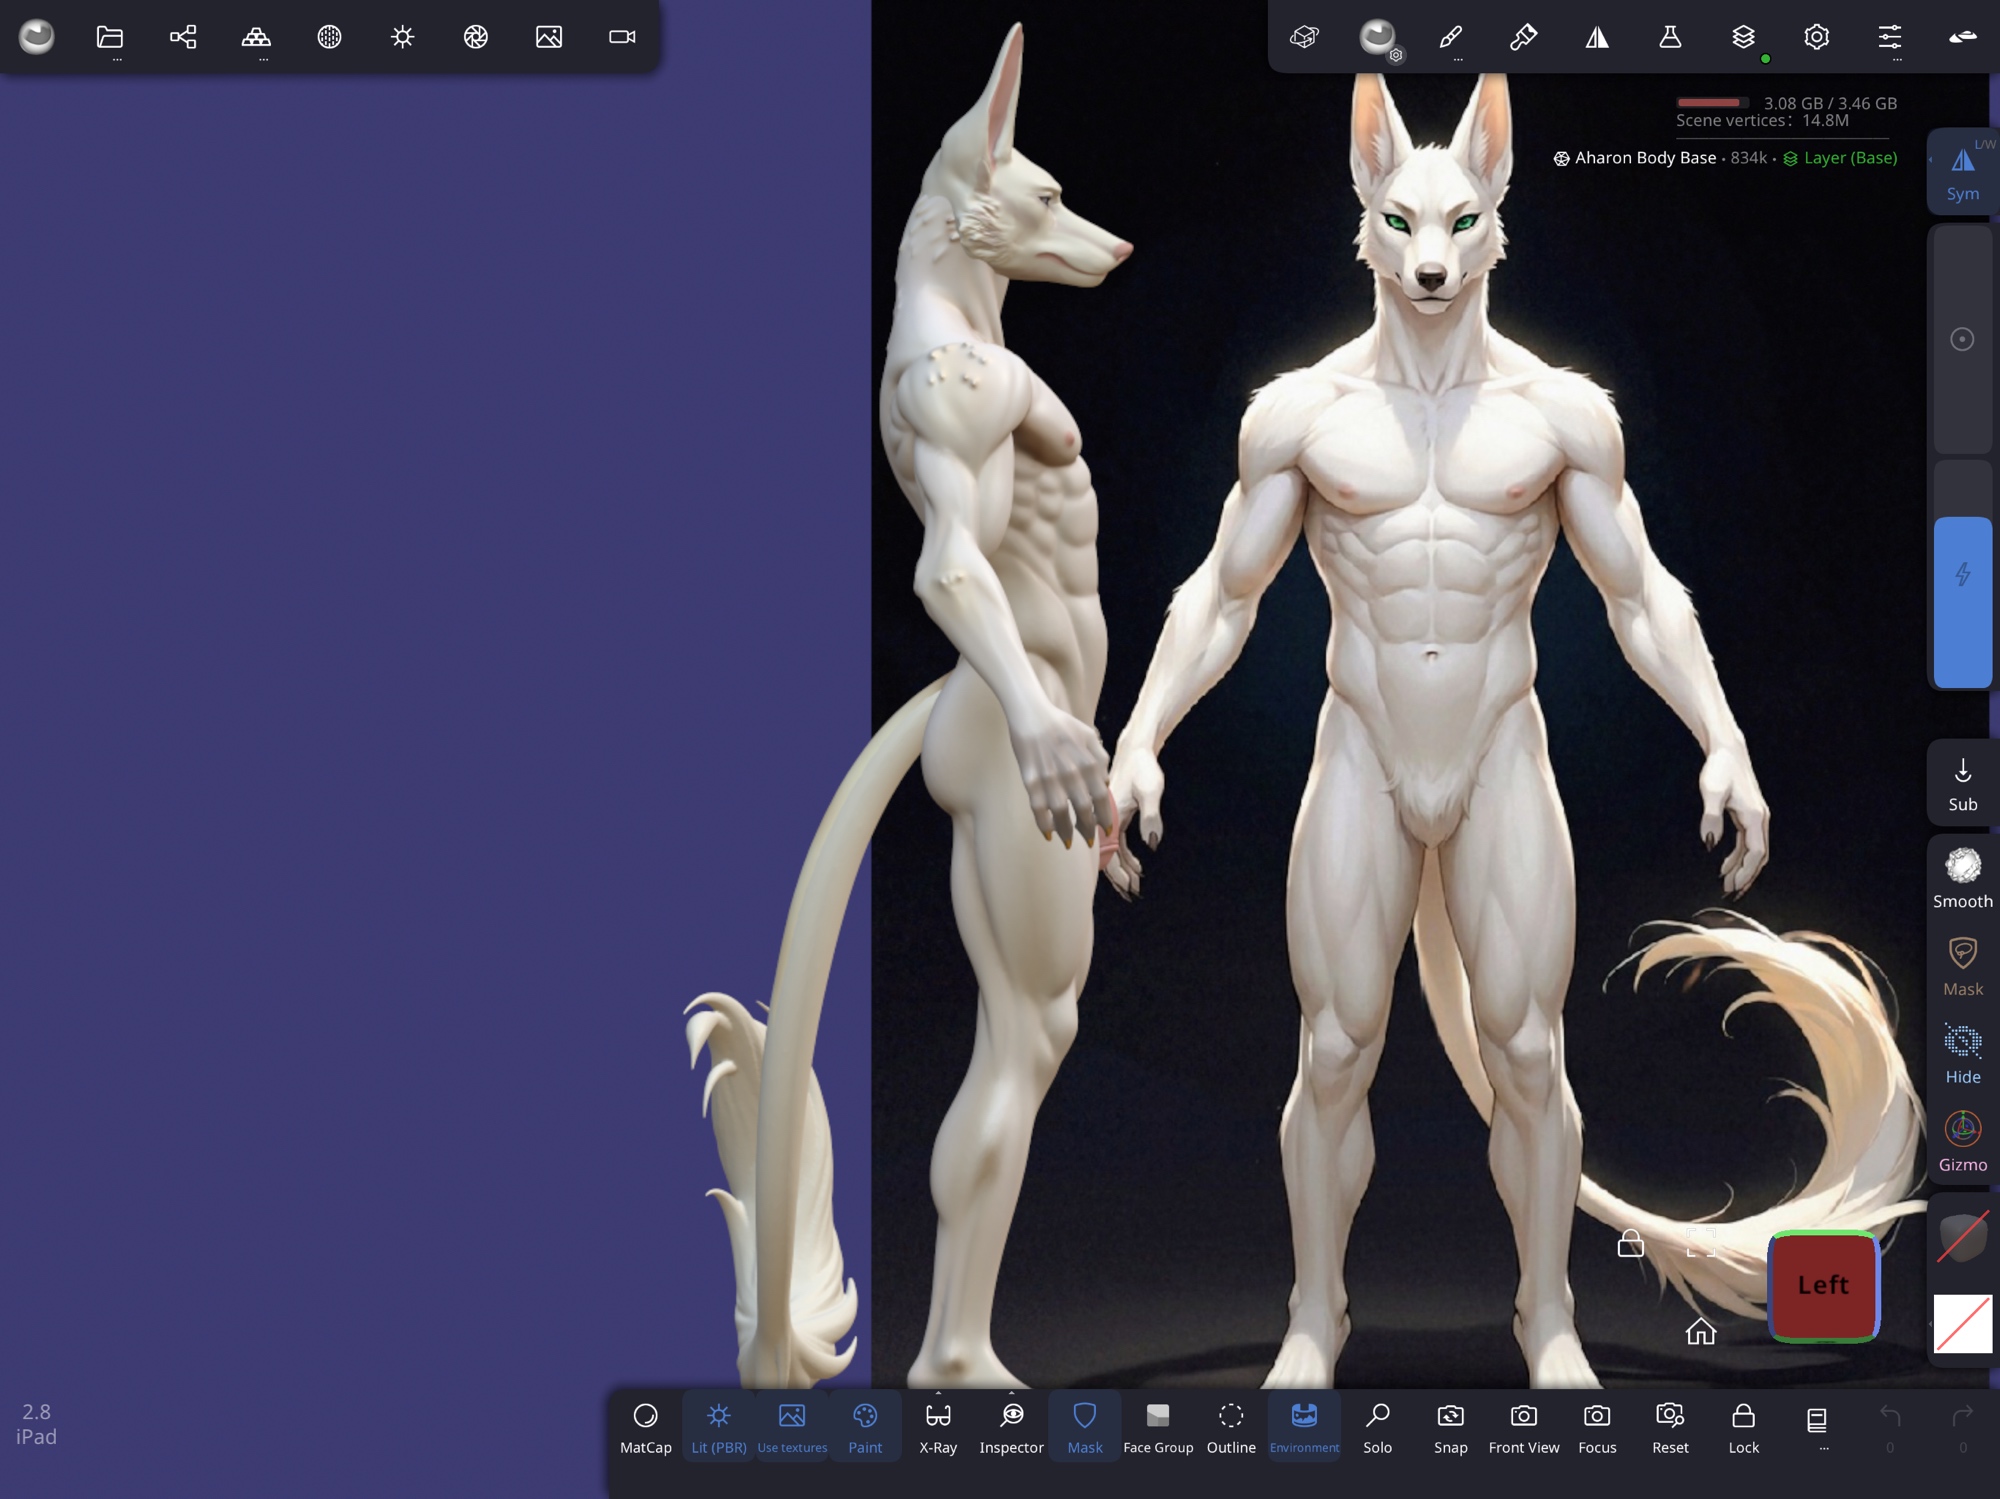Open the Camera settings menu

622,38
